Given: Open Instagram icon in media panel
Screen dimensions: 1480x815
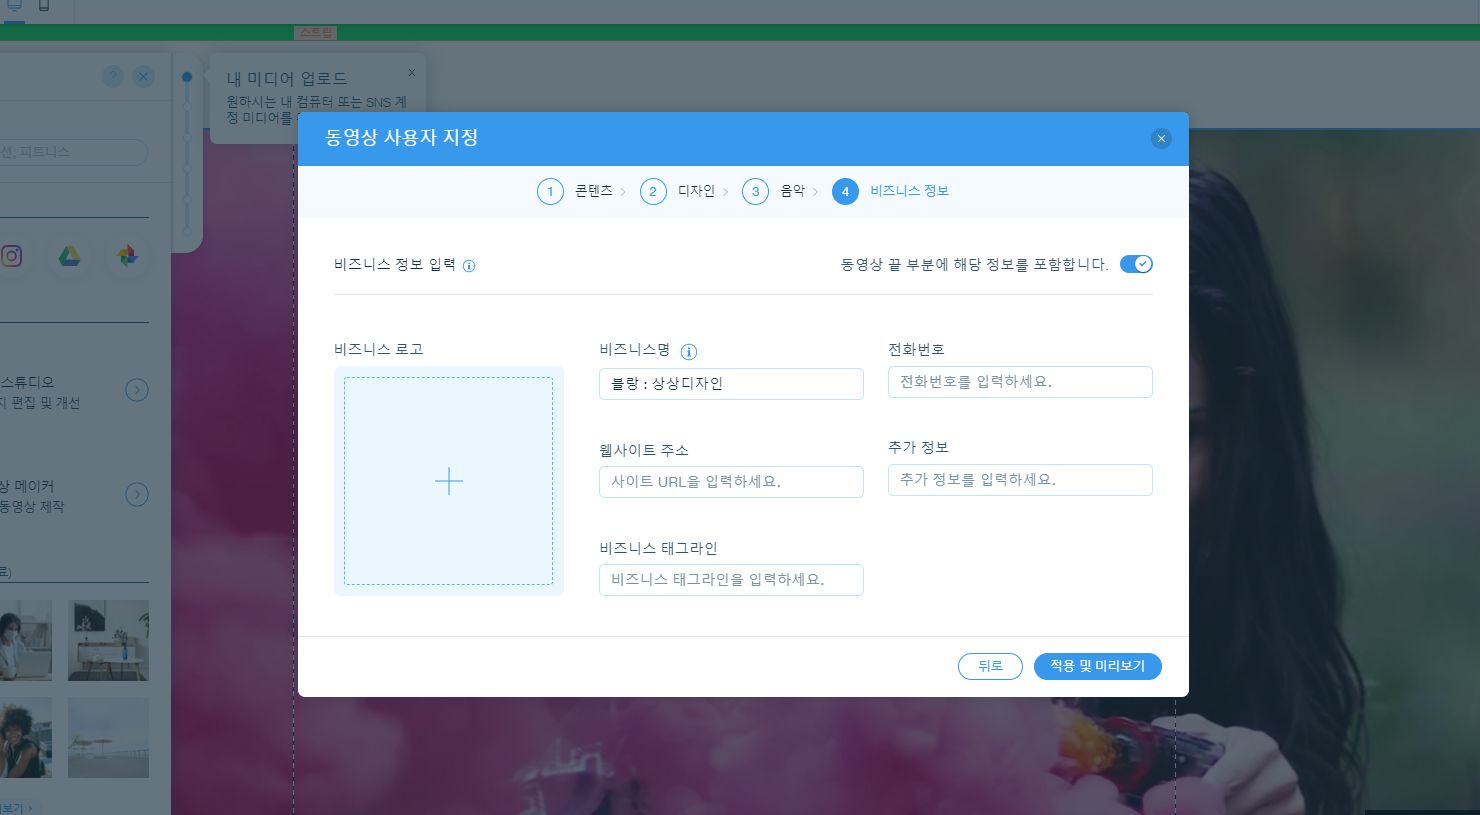Looking at the screenshot, I should tap(11, 256).
